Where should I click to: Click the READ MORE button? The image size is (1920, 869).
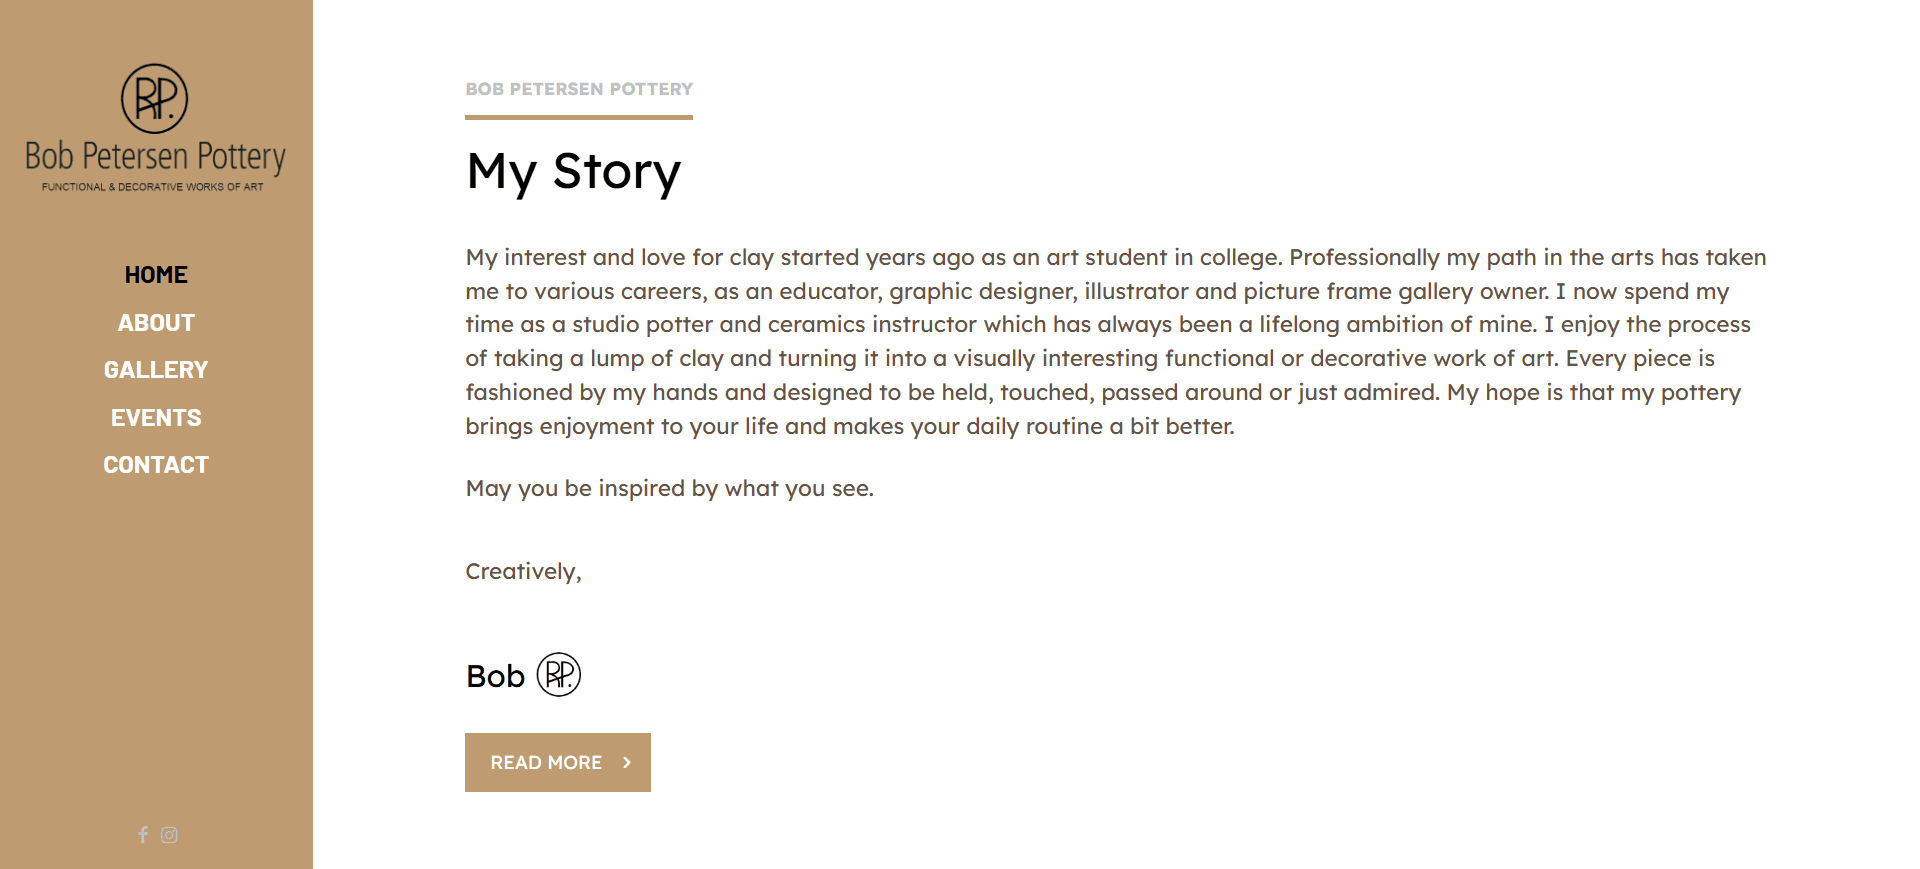pyautogui.click(x=558, y=763)
